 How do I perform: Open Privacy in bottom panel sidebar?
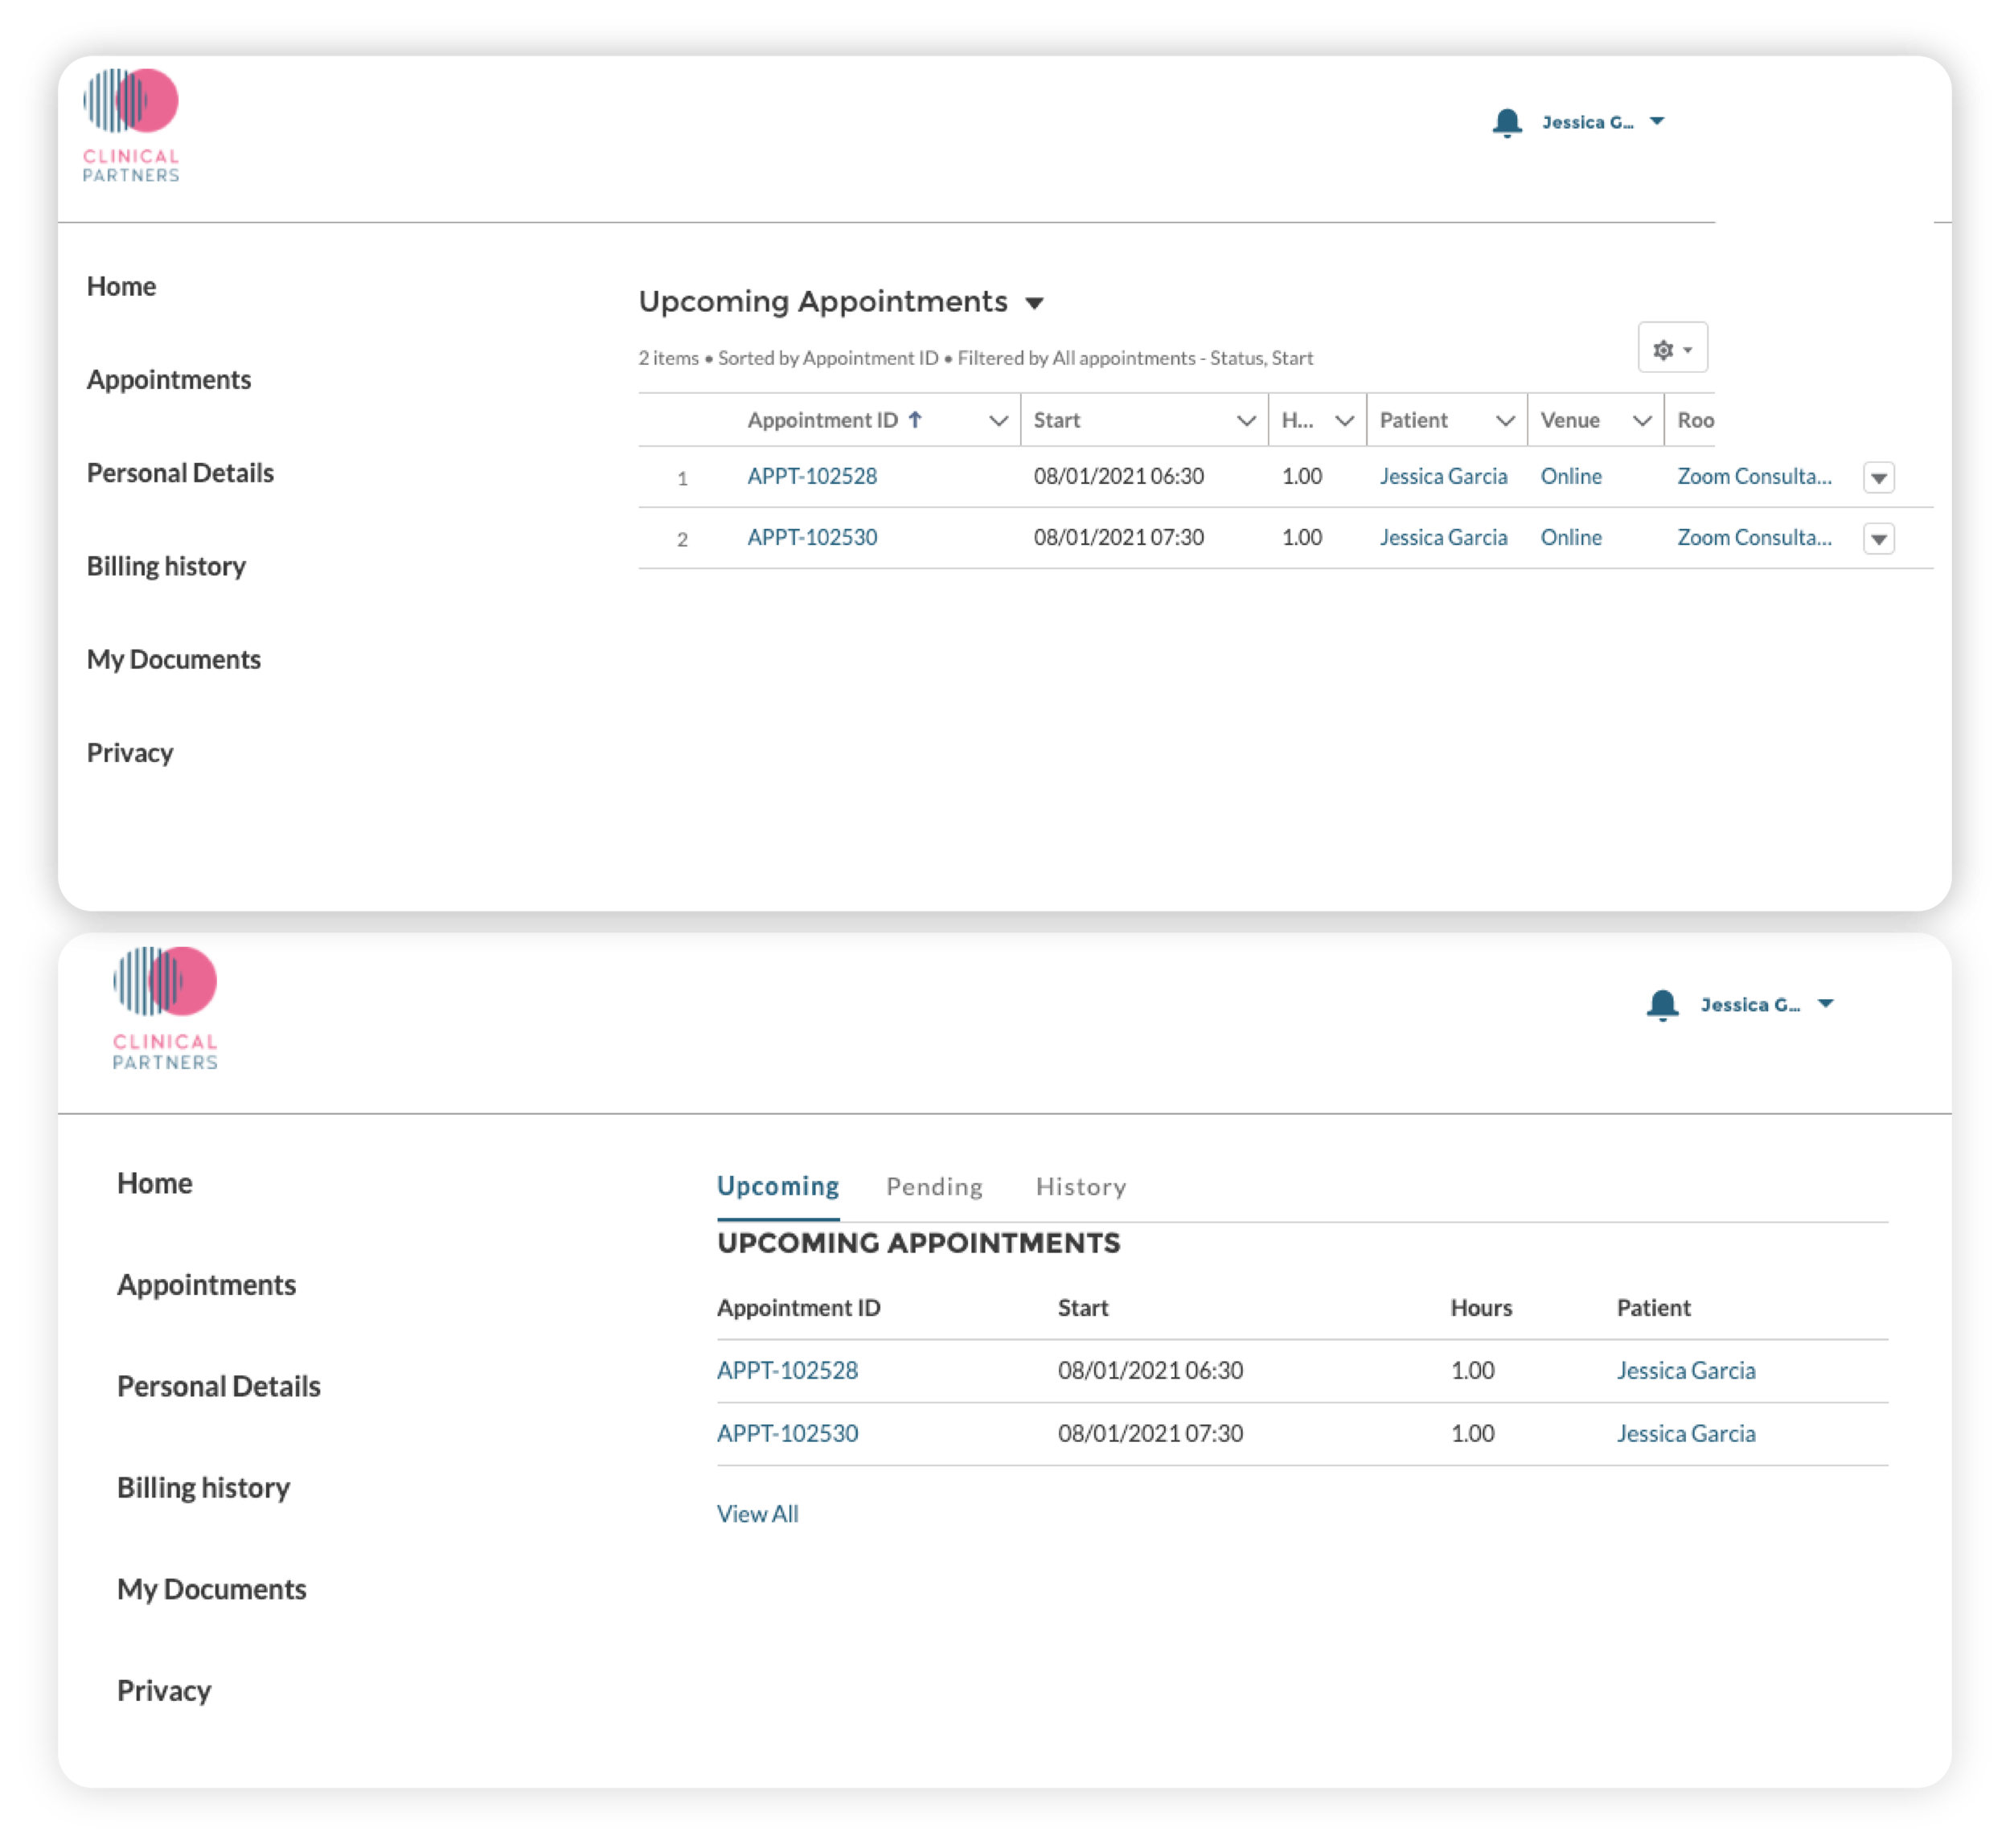164,1691
